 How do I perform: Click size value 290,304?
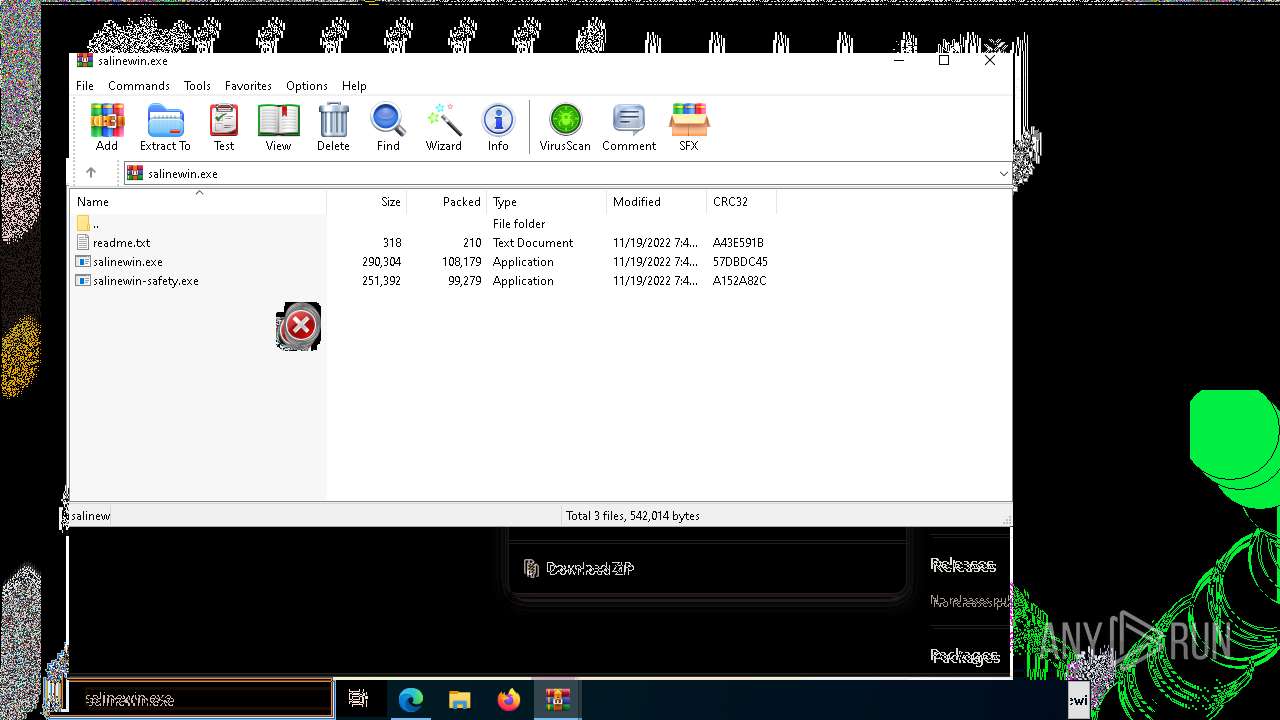[381, 262]
